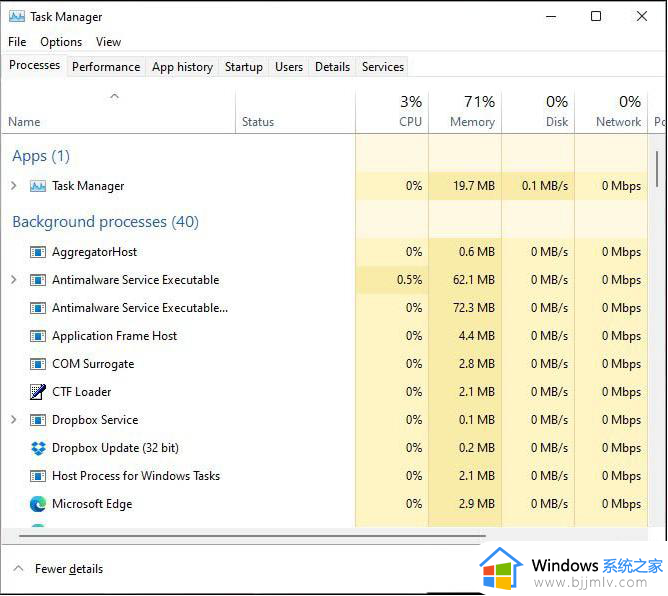
Task: Click the Dropbox Service process icon
Action: click(38, 420)
